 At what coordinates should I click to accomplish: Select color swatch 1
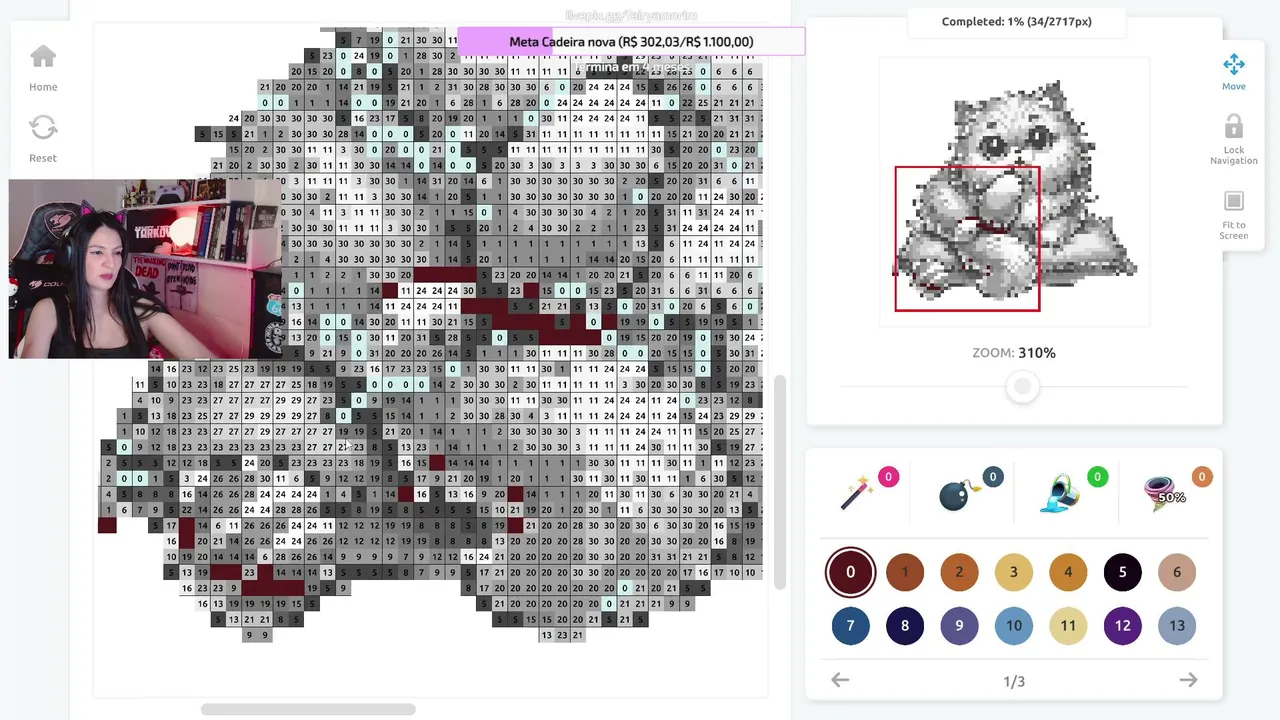point(905,572)
